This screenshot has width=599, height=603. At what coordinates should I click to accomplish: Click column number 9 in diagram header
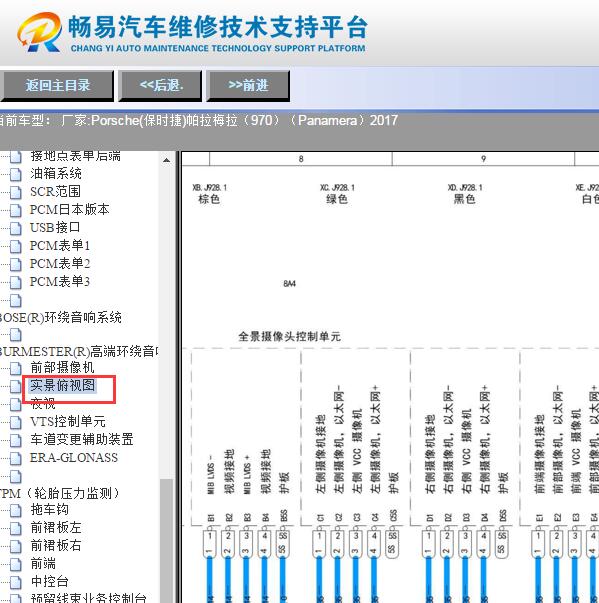point(483,159)
